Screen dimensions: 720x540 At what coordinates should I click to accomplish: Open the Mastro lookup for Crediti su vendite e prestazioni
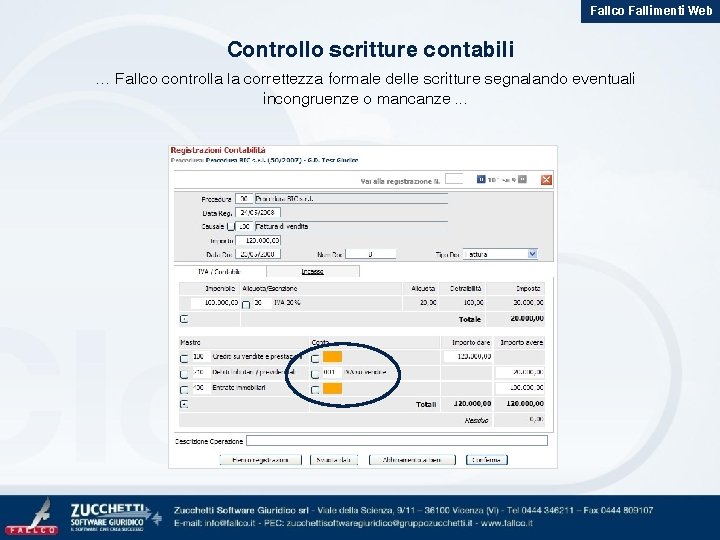click(184, 358)
